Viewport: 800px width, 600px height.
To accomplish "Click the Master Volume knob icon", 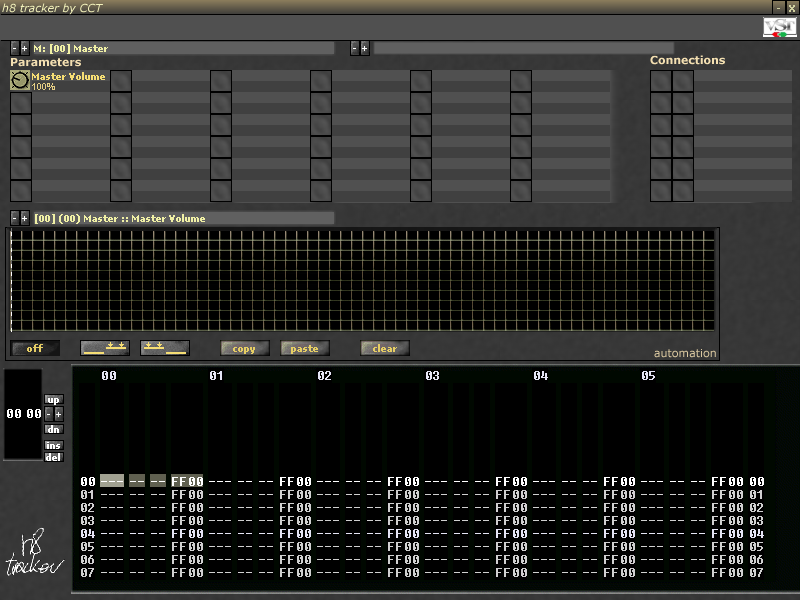I will (20, 81).
